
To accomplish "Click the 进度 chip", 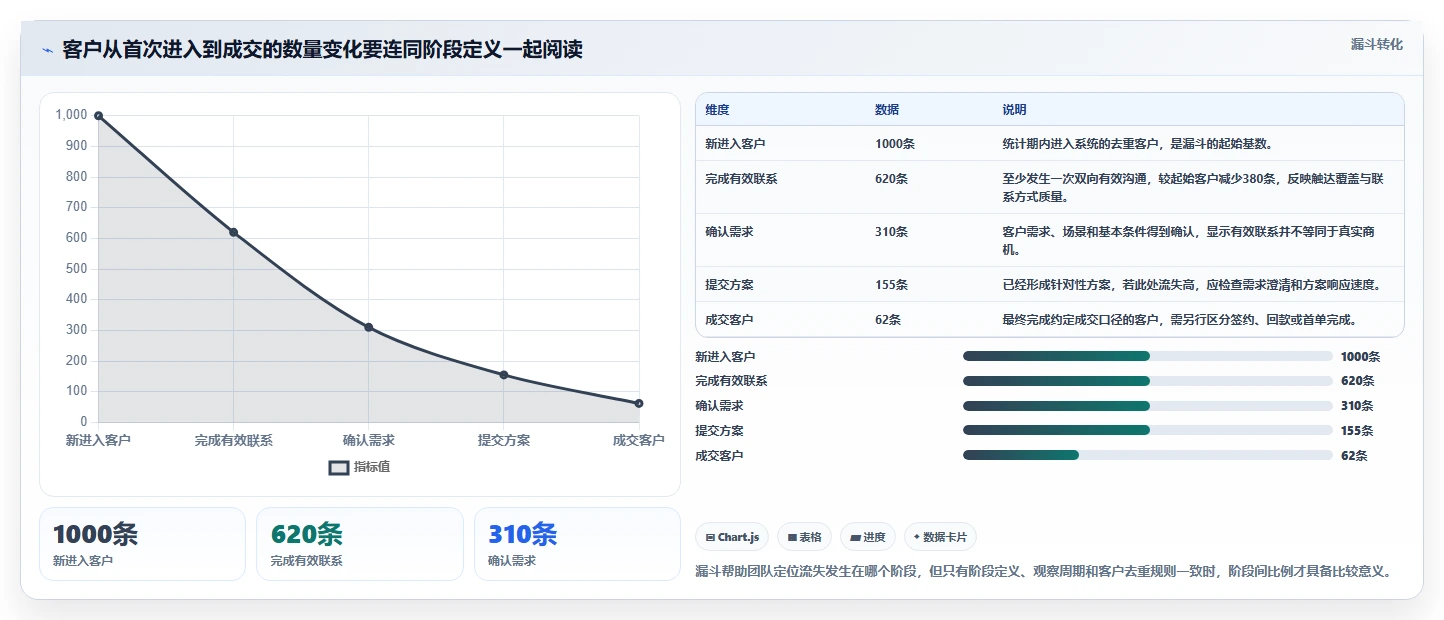I will click(868, 537).
